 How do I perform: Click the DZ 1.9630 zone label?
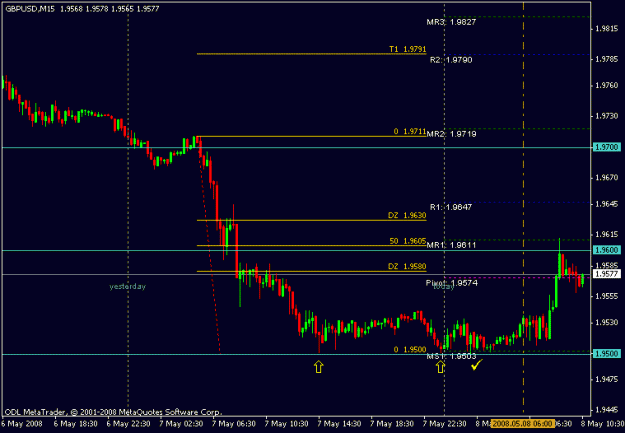407,215
